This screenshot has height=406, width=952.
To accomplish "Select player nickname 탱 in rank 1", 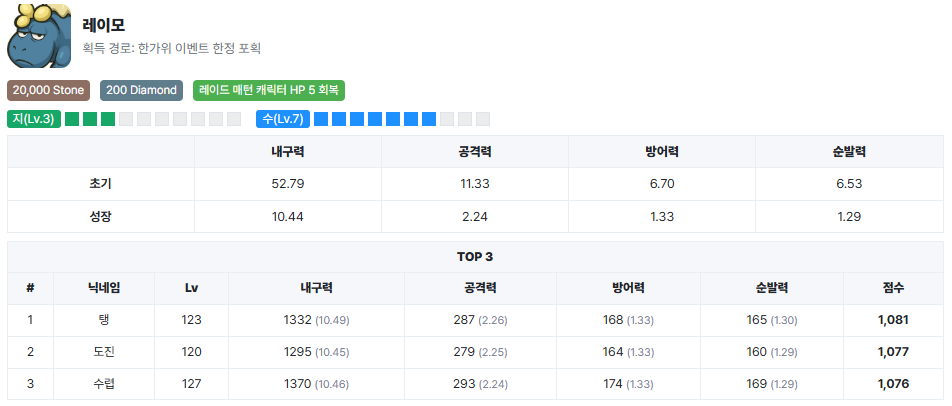I will coord(104,320).
